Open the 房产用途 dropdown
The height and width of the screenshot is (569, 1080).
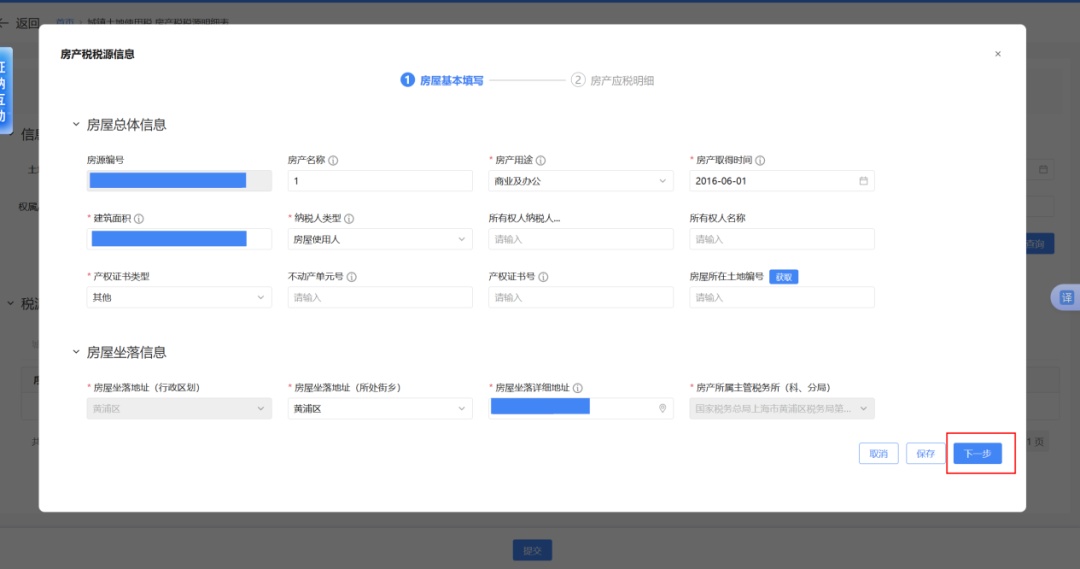(x=580, y=181)
